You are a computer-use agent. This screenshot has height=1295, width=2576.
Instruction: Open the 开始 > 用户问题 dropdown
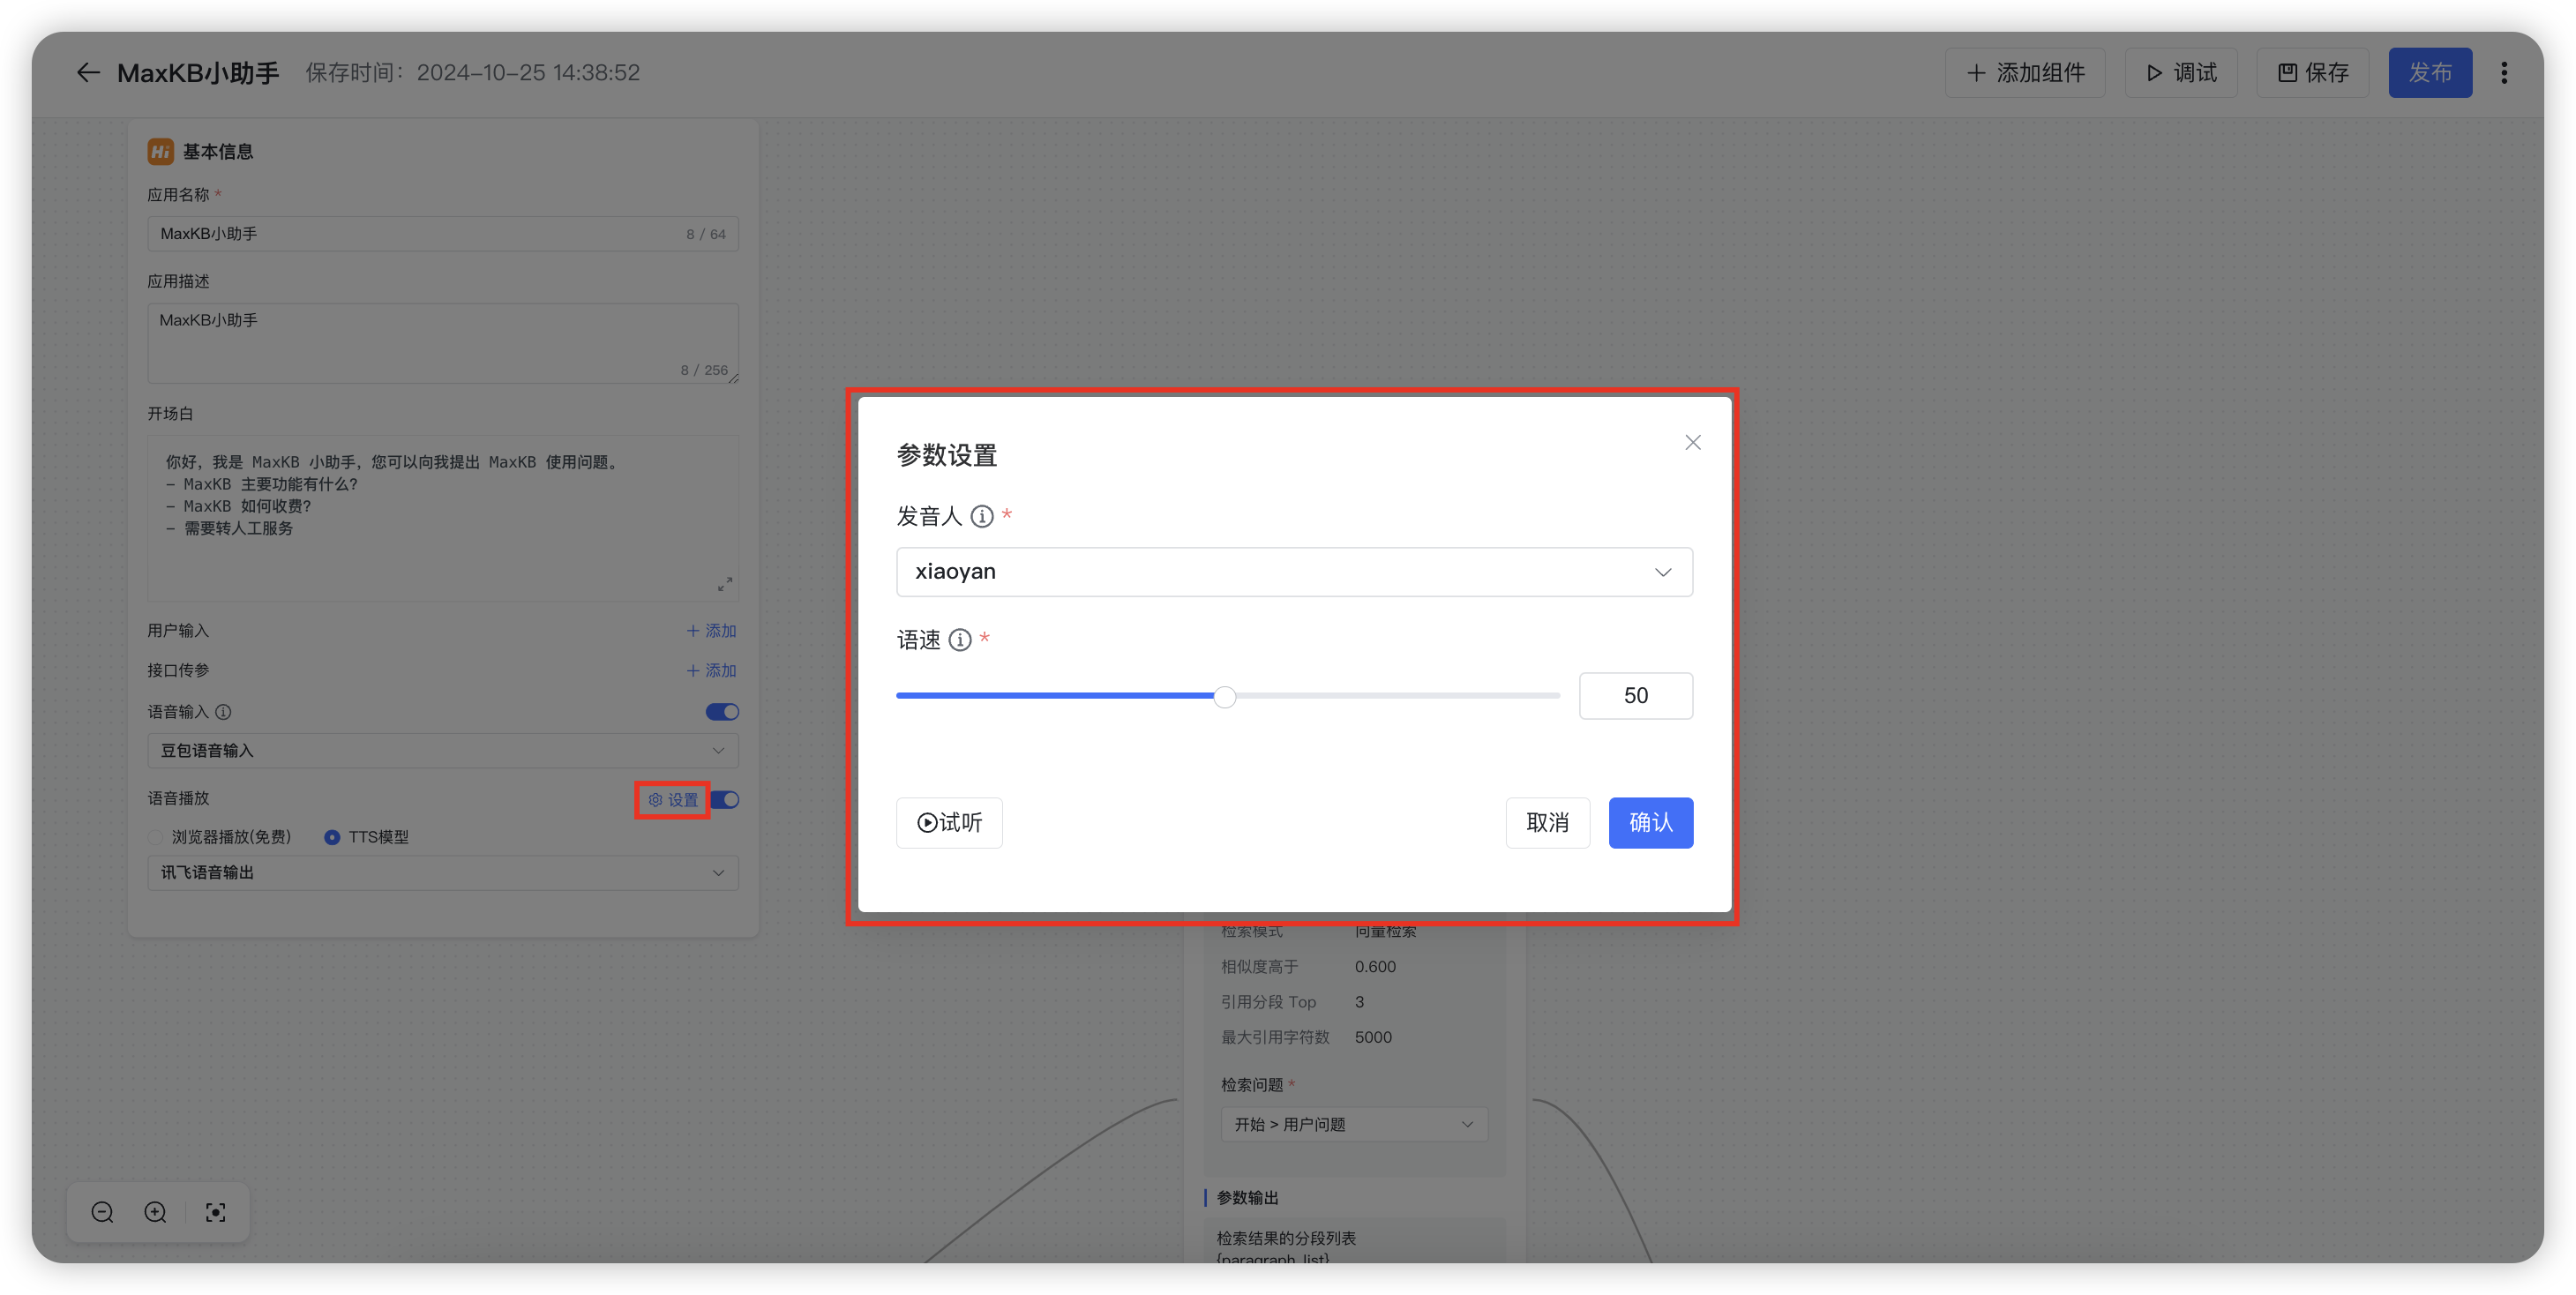point(1354,1125)
